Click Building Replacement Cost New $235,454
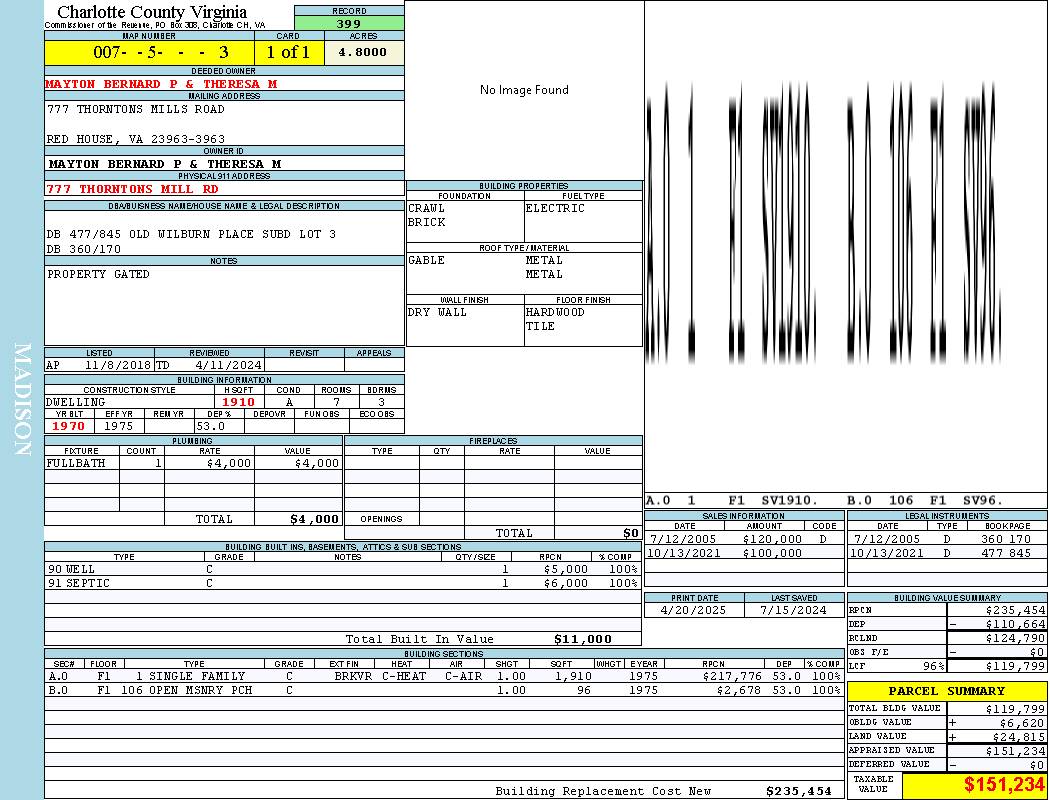This screenshot has width=1050, height=800. pyautogui.click(x=798, y=791)
